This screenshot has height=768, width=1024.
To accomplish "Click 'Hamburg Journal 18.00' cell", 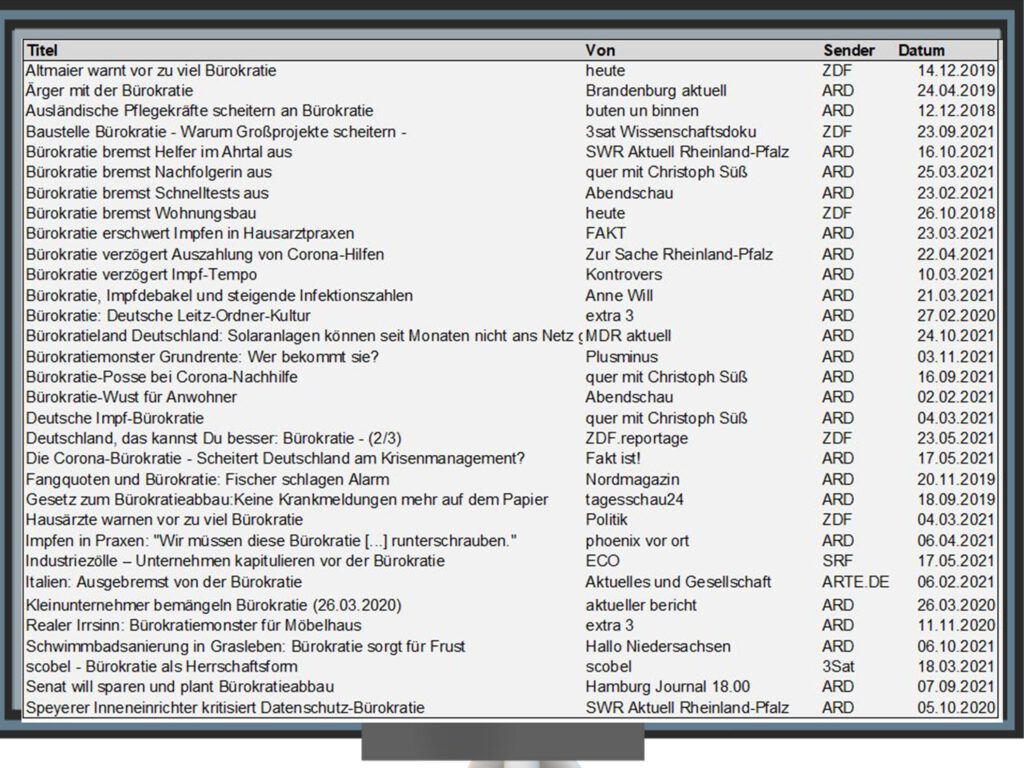I will 667,687.
